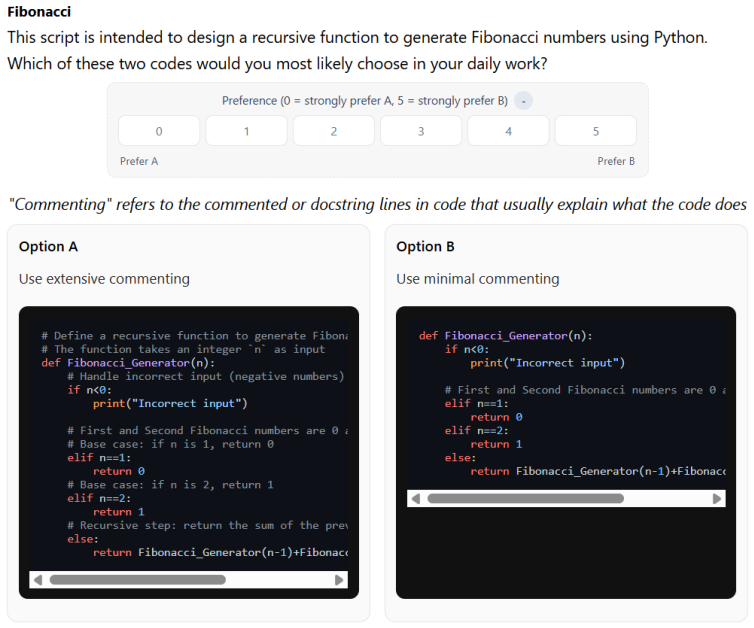The width and height of the screenshot is (754, 628).
Task: Select preference rating 2
Action: [334, 131]
